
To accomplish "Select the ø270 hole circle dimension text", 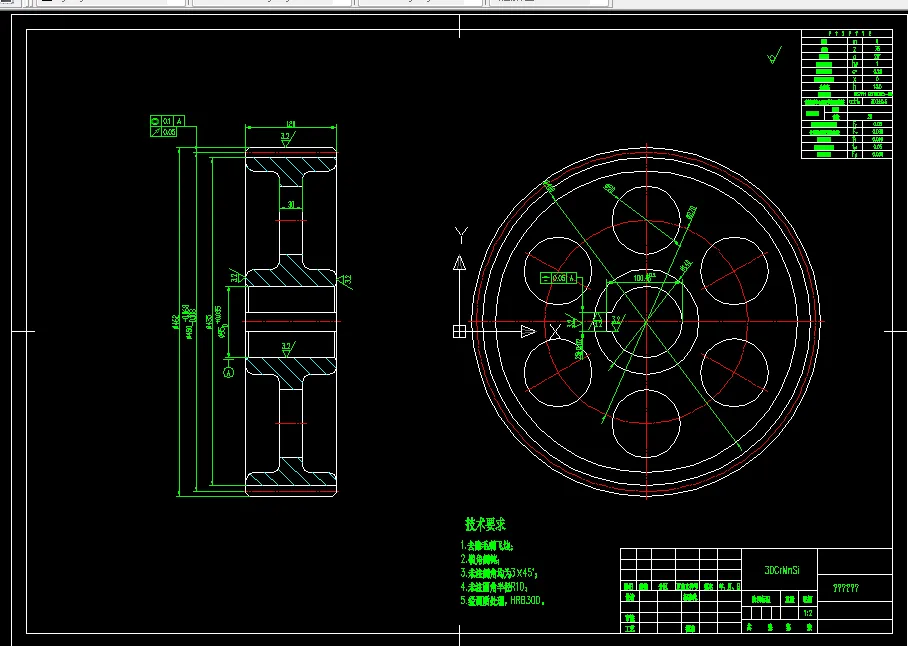I will [690, 212].
